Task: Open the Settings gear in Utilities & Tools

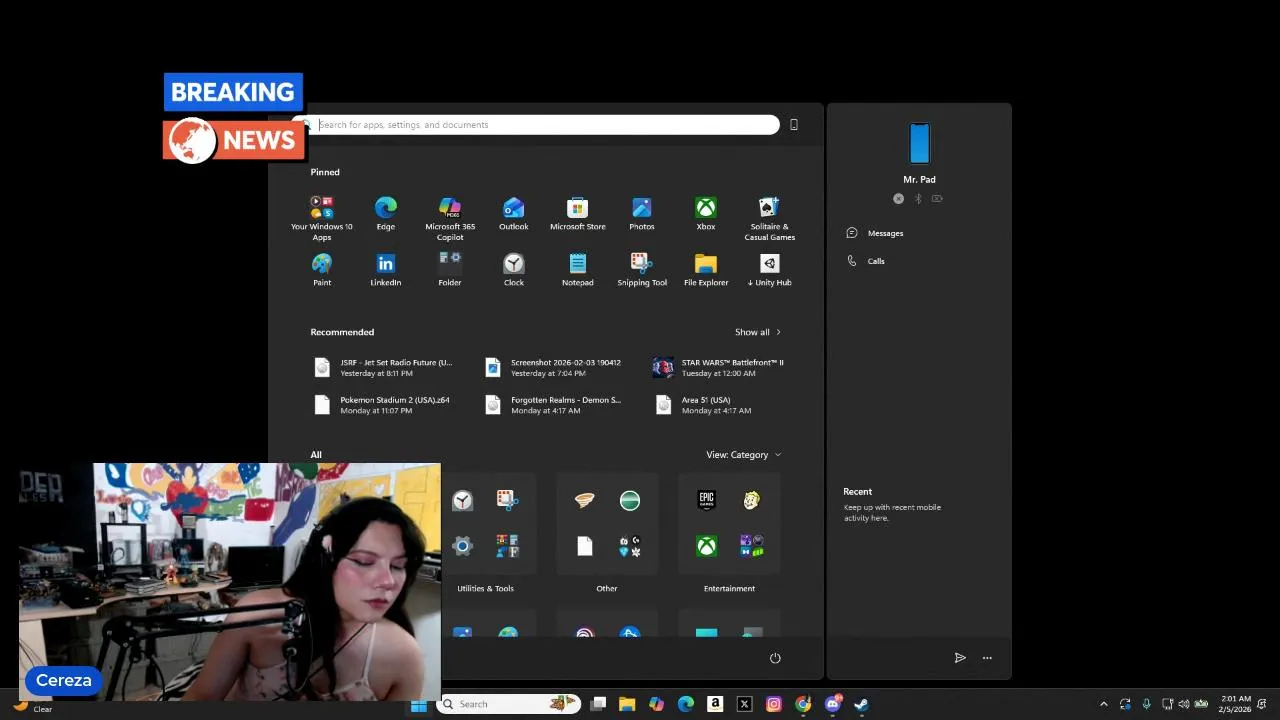Action: pyautogui.click(x=462, y=546)
